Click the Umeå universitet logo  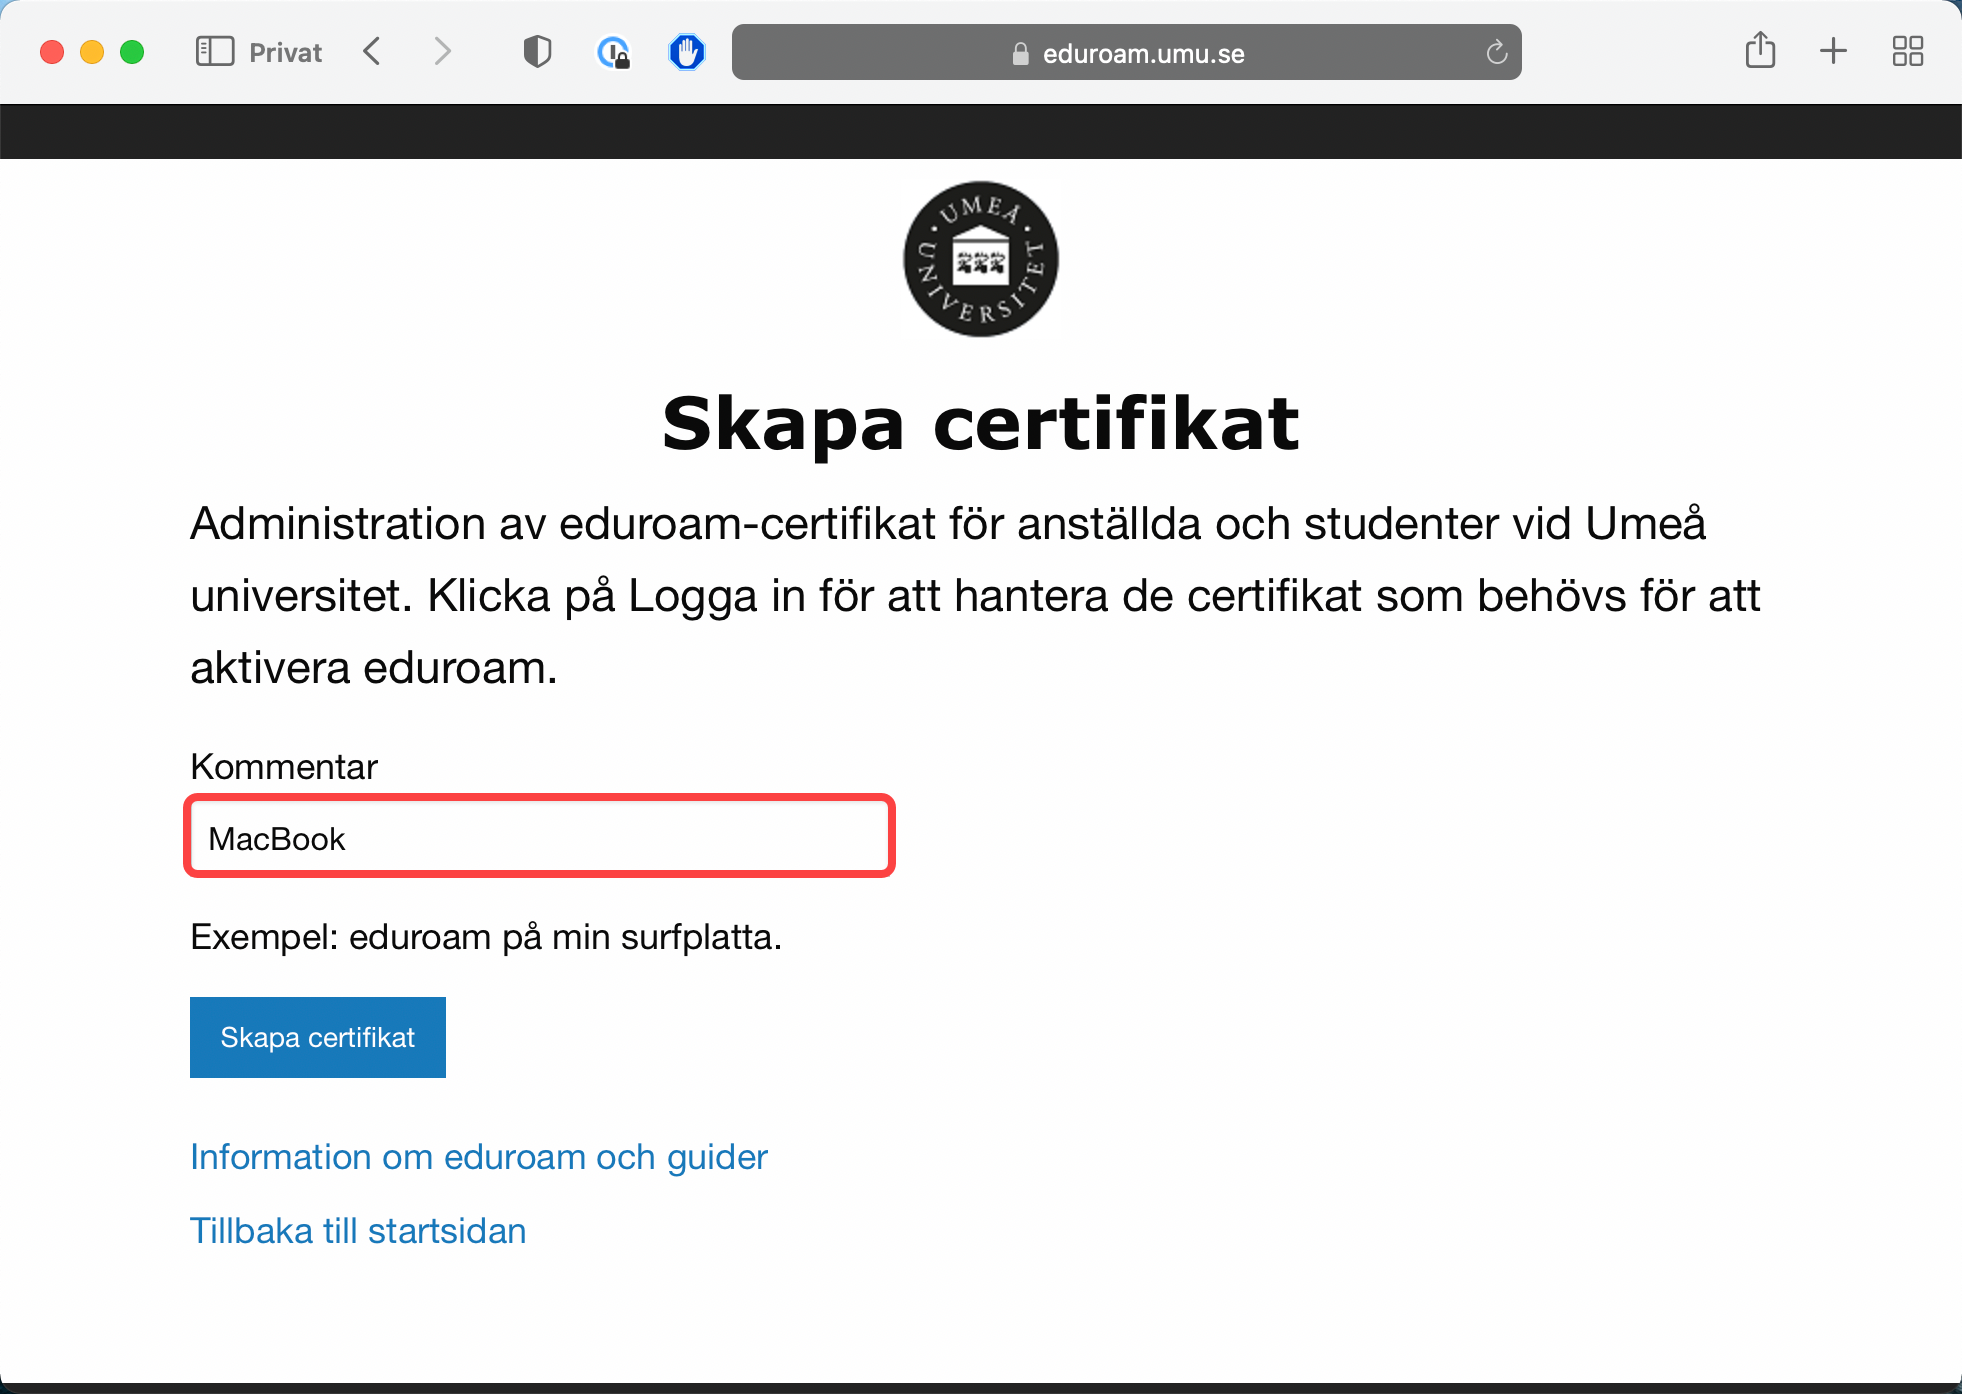tap(981, 259)
